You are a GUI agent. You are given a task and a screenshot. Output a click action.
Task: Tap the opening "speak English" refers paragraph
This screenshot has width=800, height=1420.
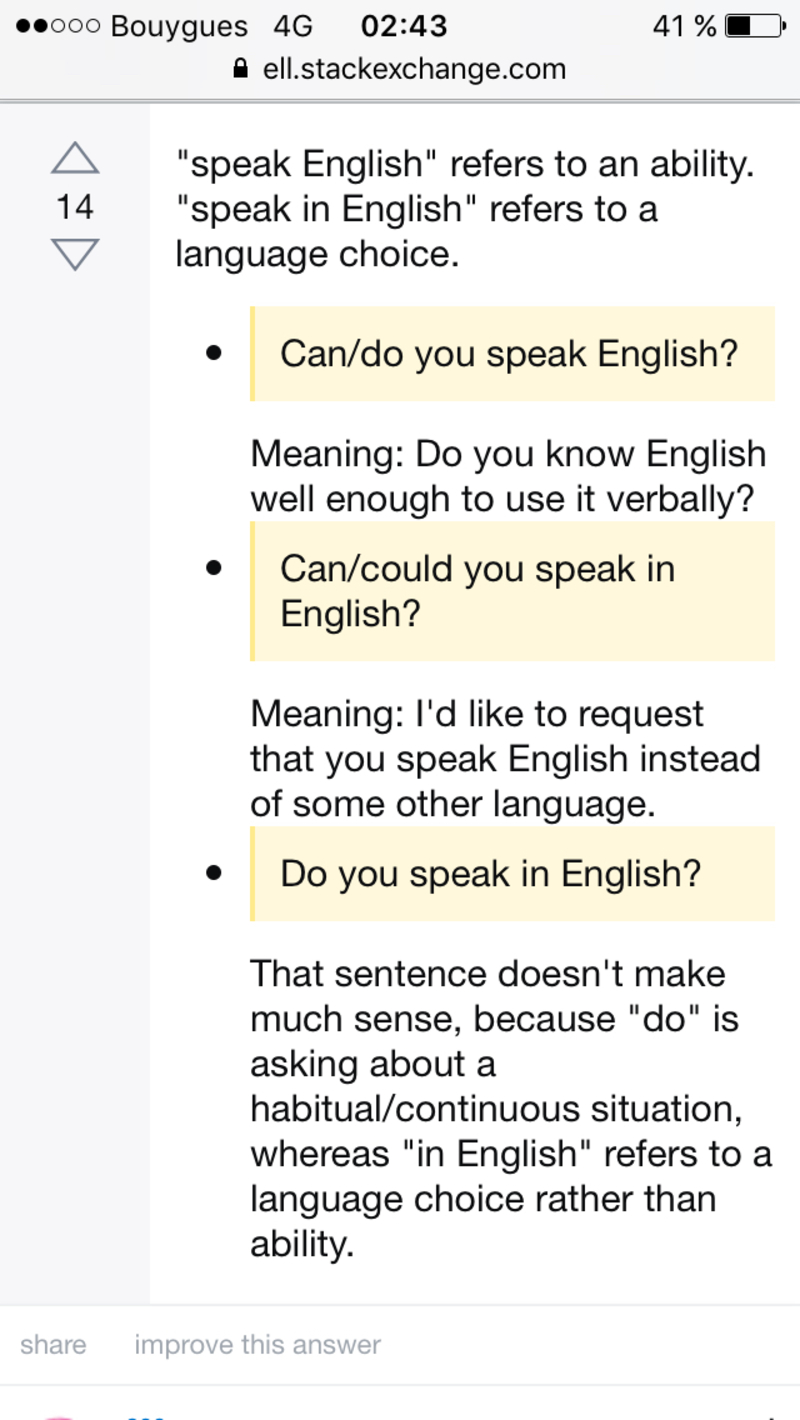(x=465, y=209)
